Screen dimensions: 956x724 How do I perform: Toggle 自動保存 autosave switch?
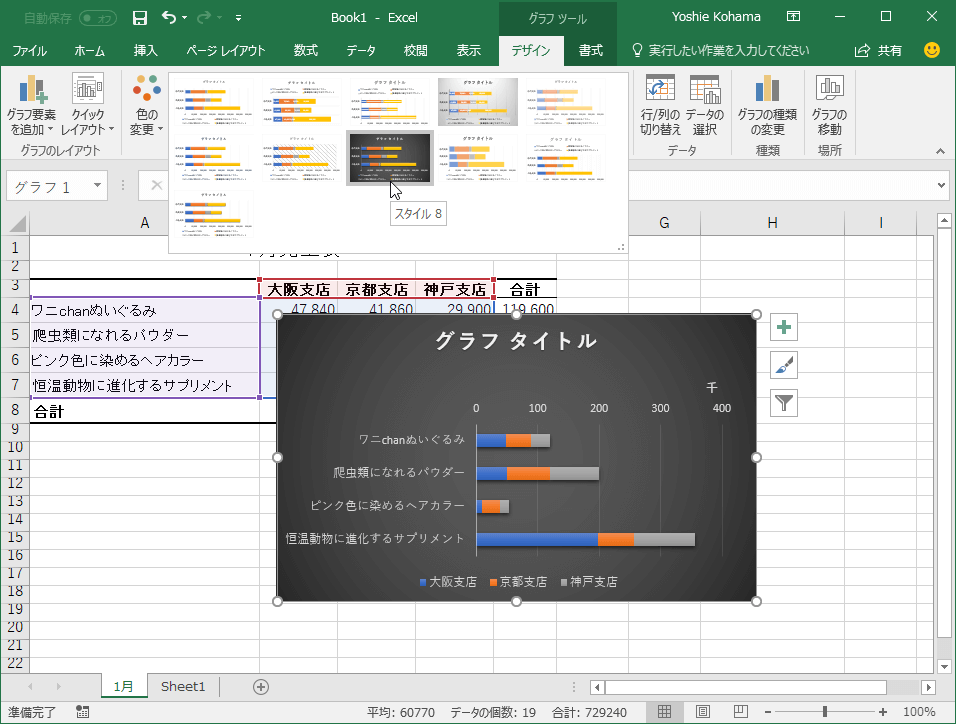click(97, 18)
